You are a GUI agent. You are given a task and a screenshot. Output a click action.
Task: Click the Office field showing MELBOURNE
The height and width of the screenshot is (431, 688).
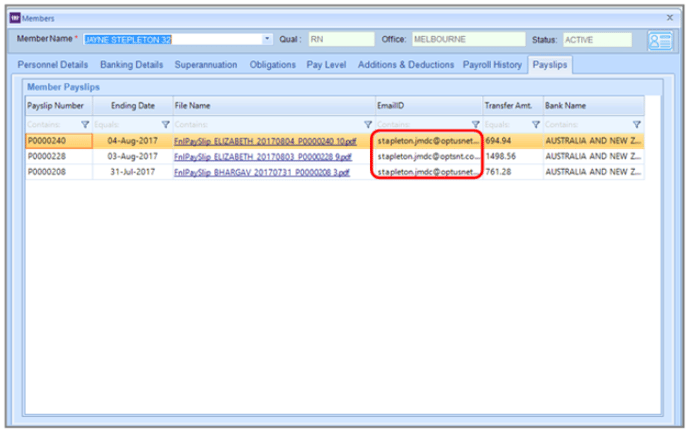[468, 39]
